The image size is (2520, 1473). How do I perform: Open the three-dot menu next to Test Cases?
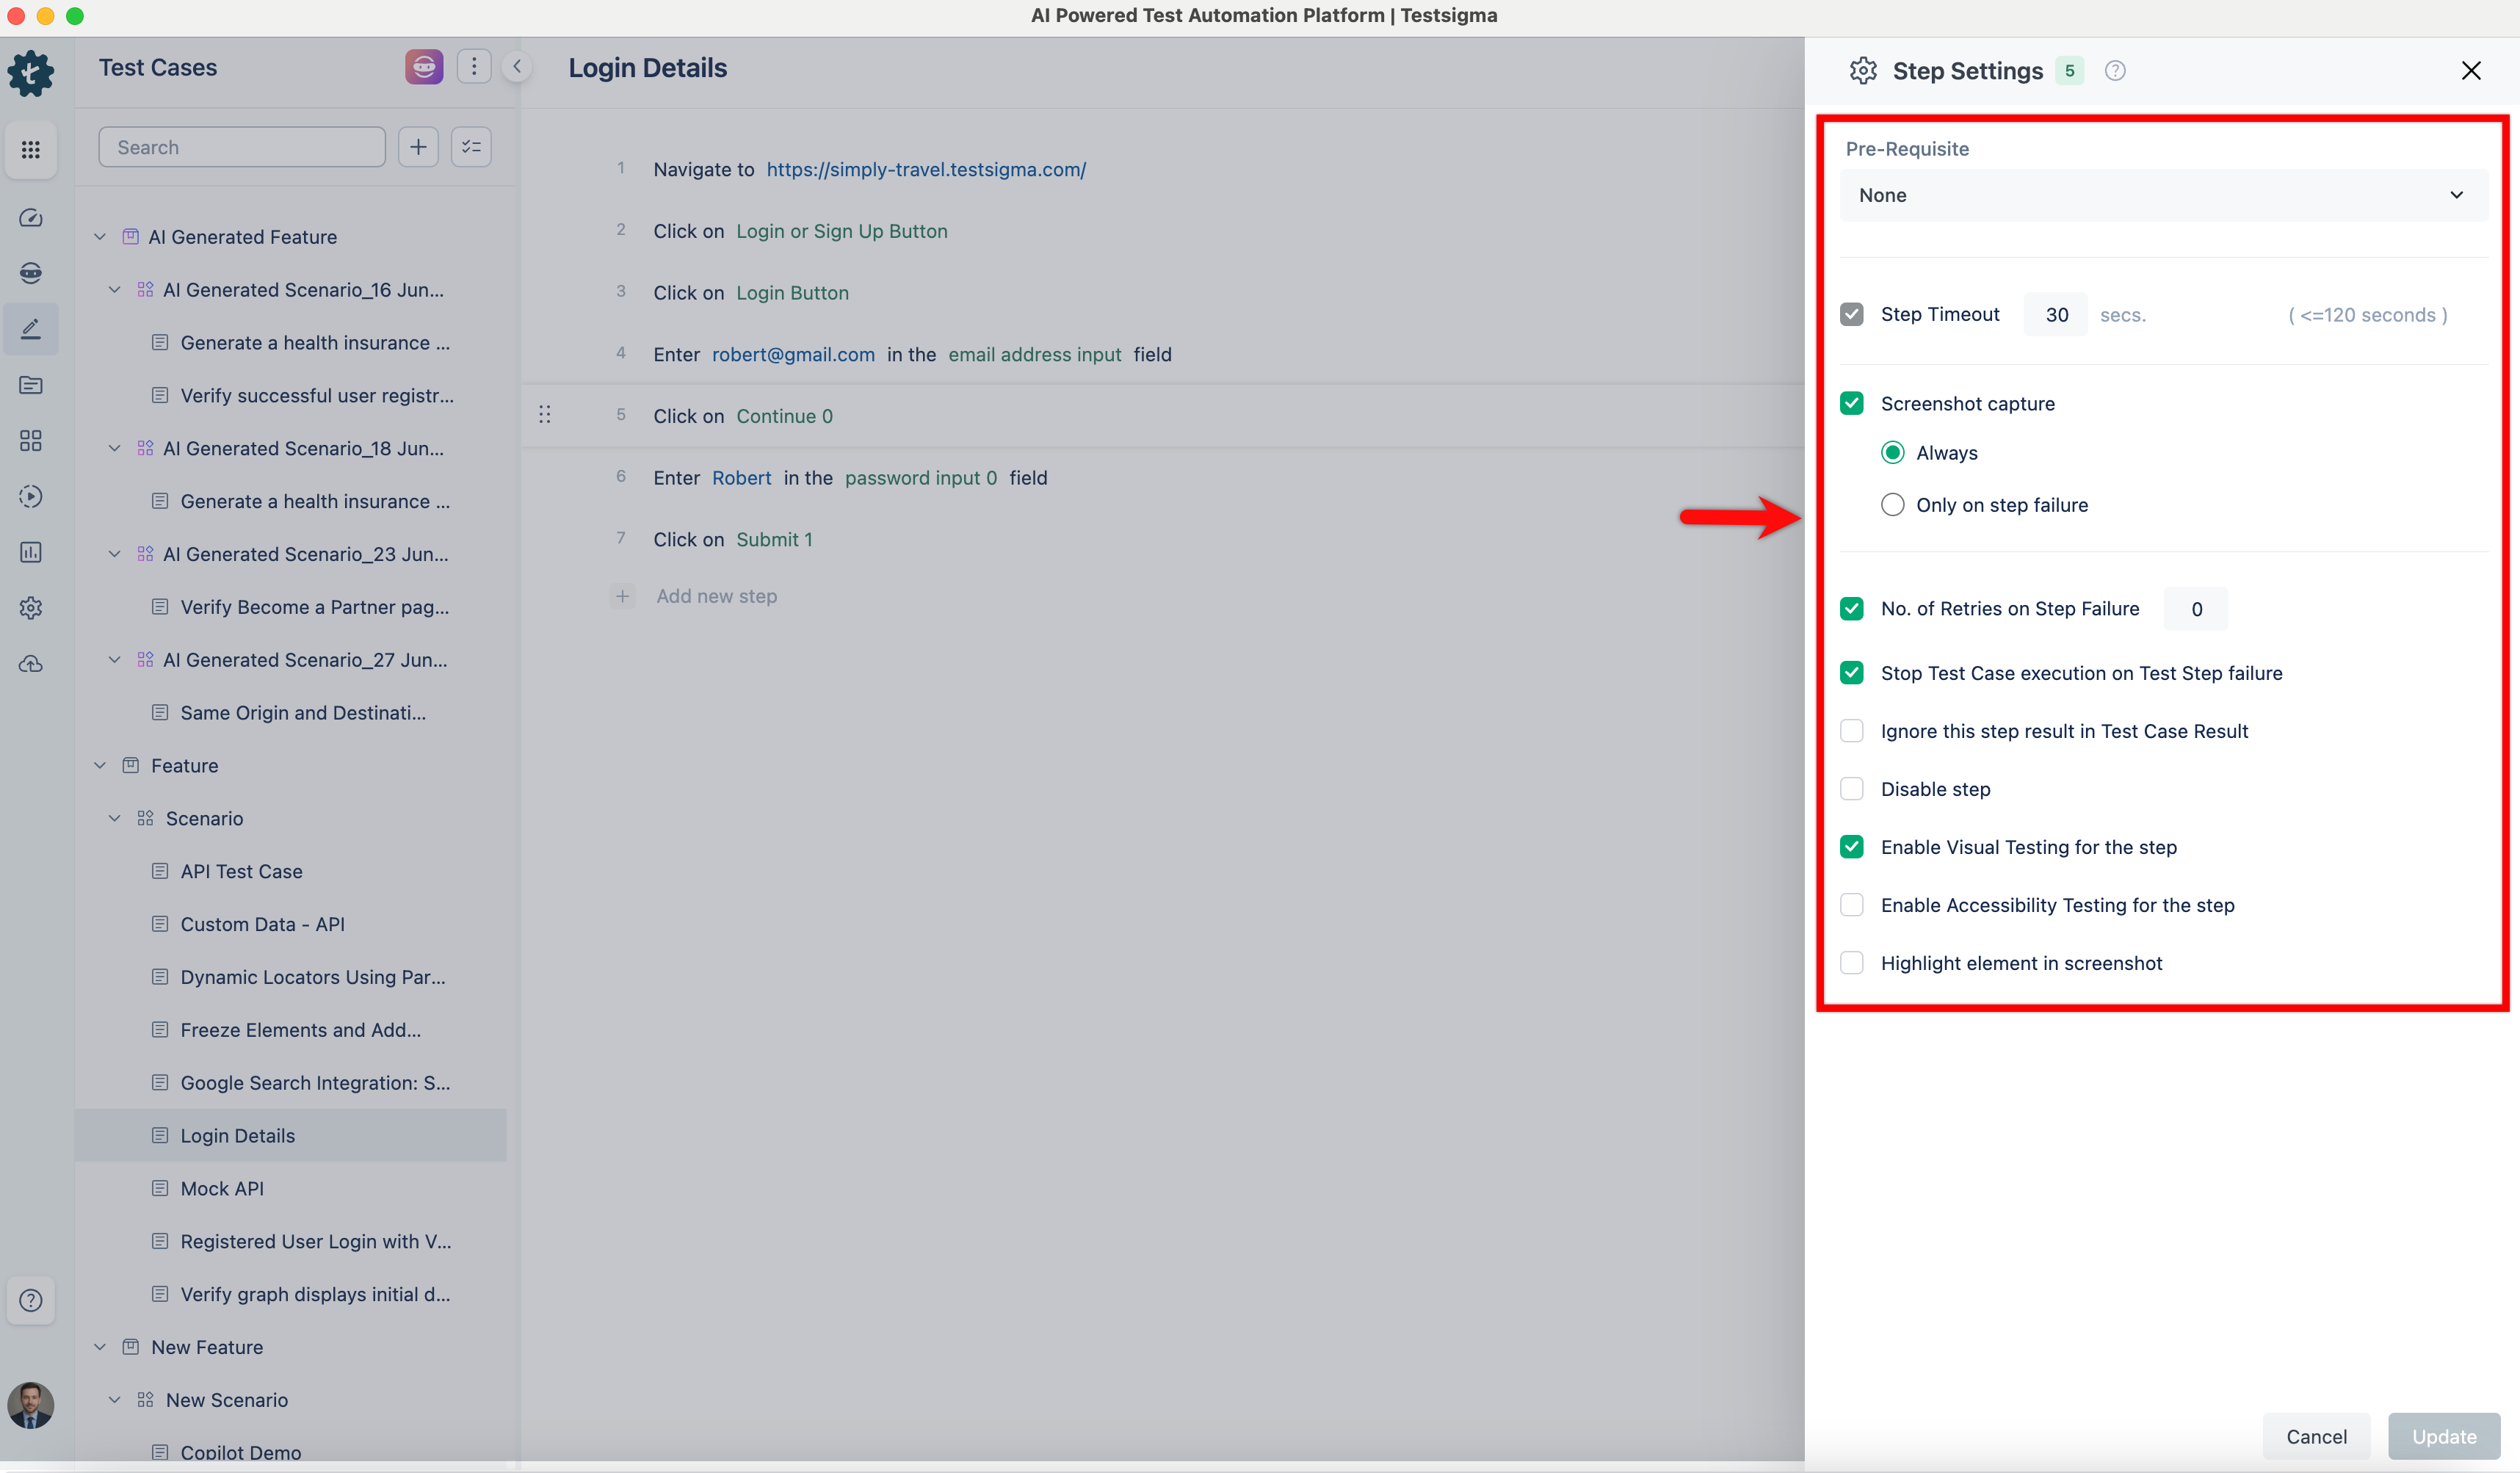click(x=474, y=66)
